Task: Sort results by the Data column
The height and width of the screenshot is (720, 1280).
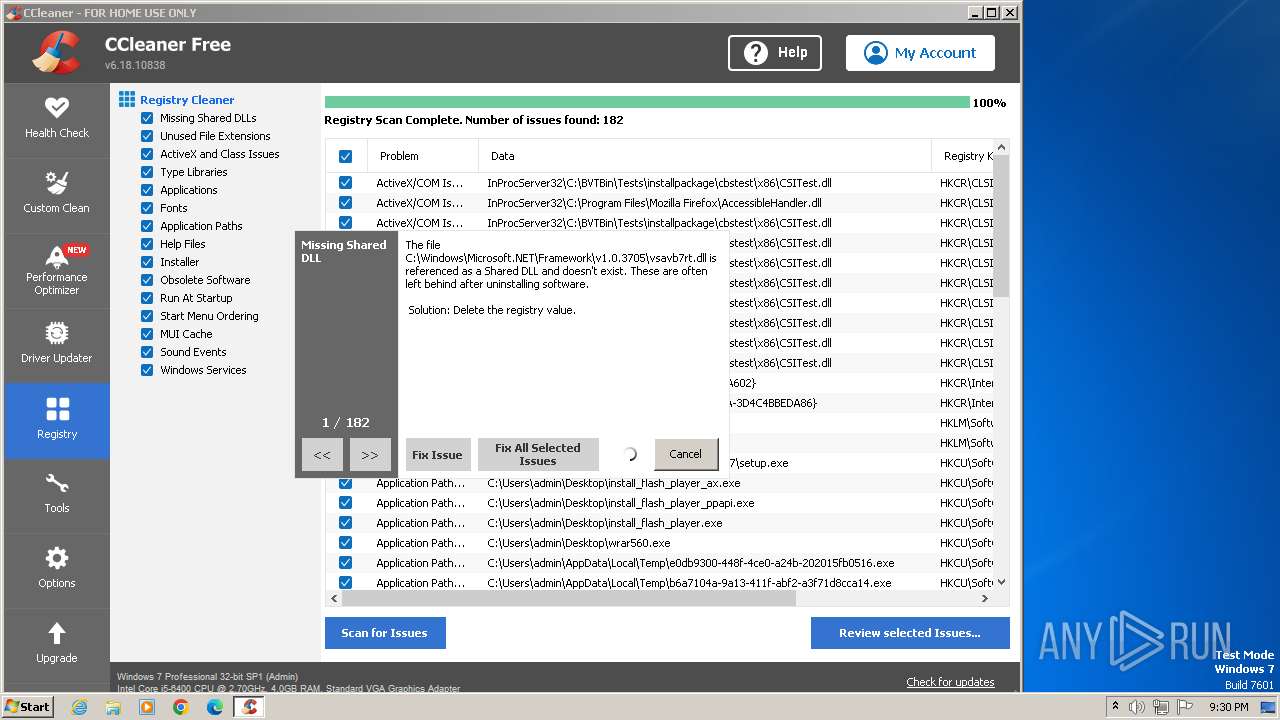Action: point(705,156)
